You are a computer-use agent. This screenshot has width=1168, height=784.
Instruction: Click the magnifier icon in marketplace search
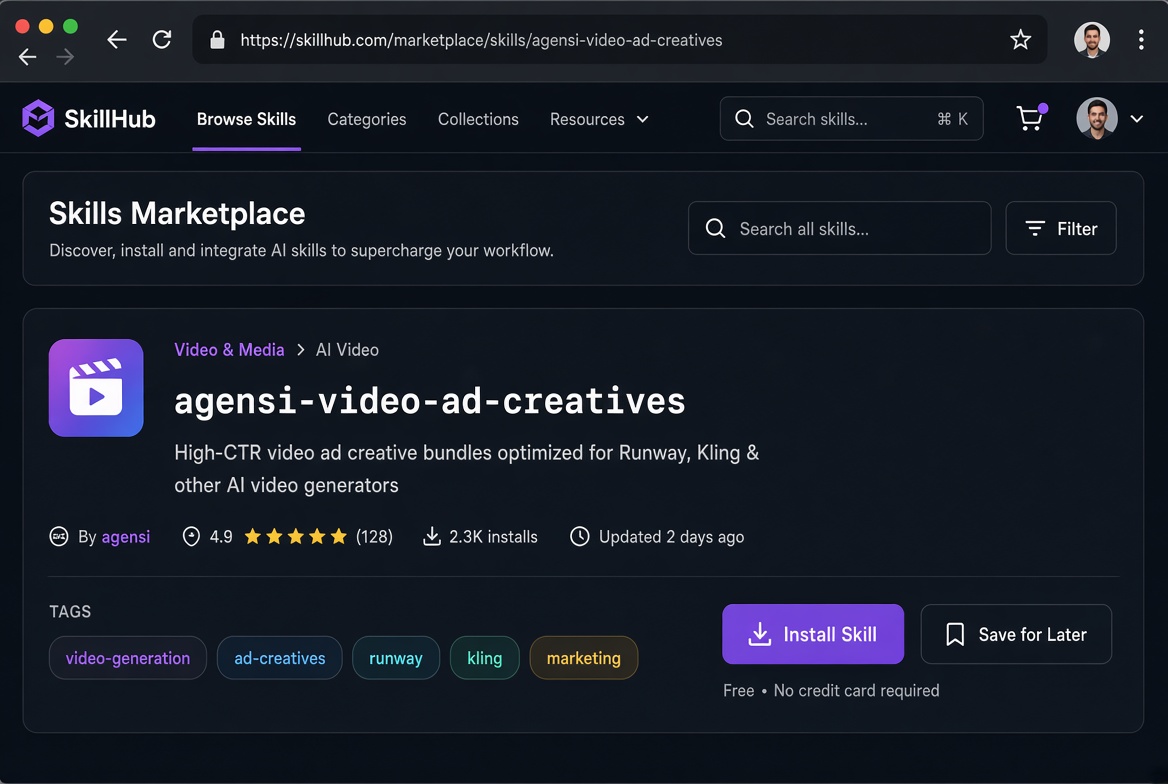(x=715, y=228)
